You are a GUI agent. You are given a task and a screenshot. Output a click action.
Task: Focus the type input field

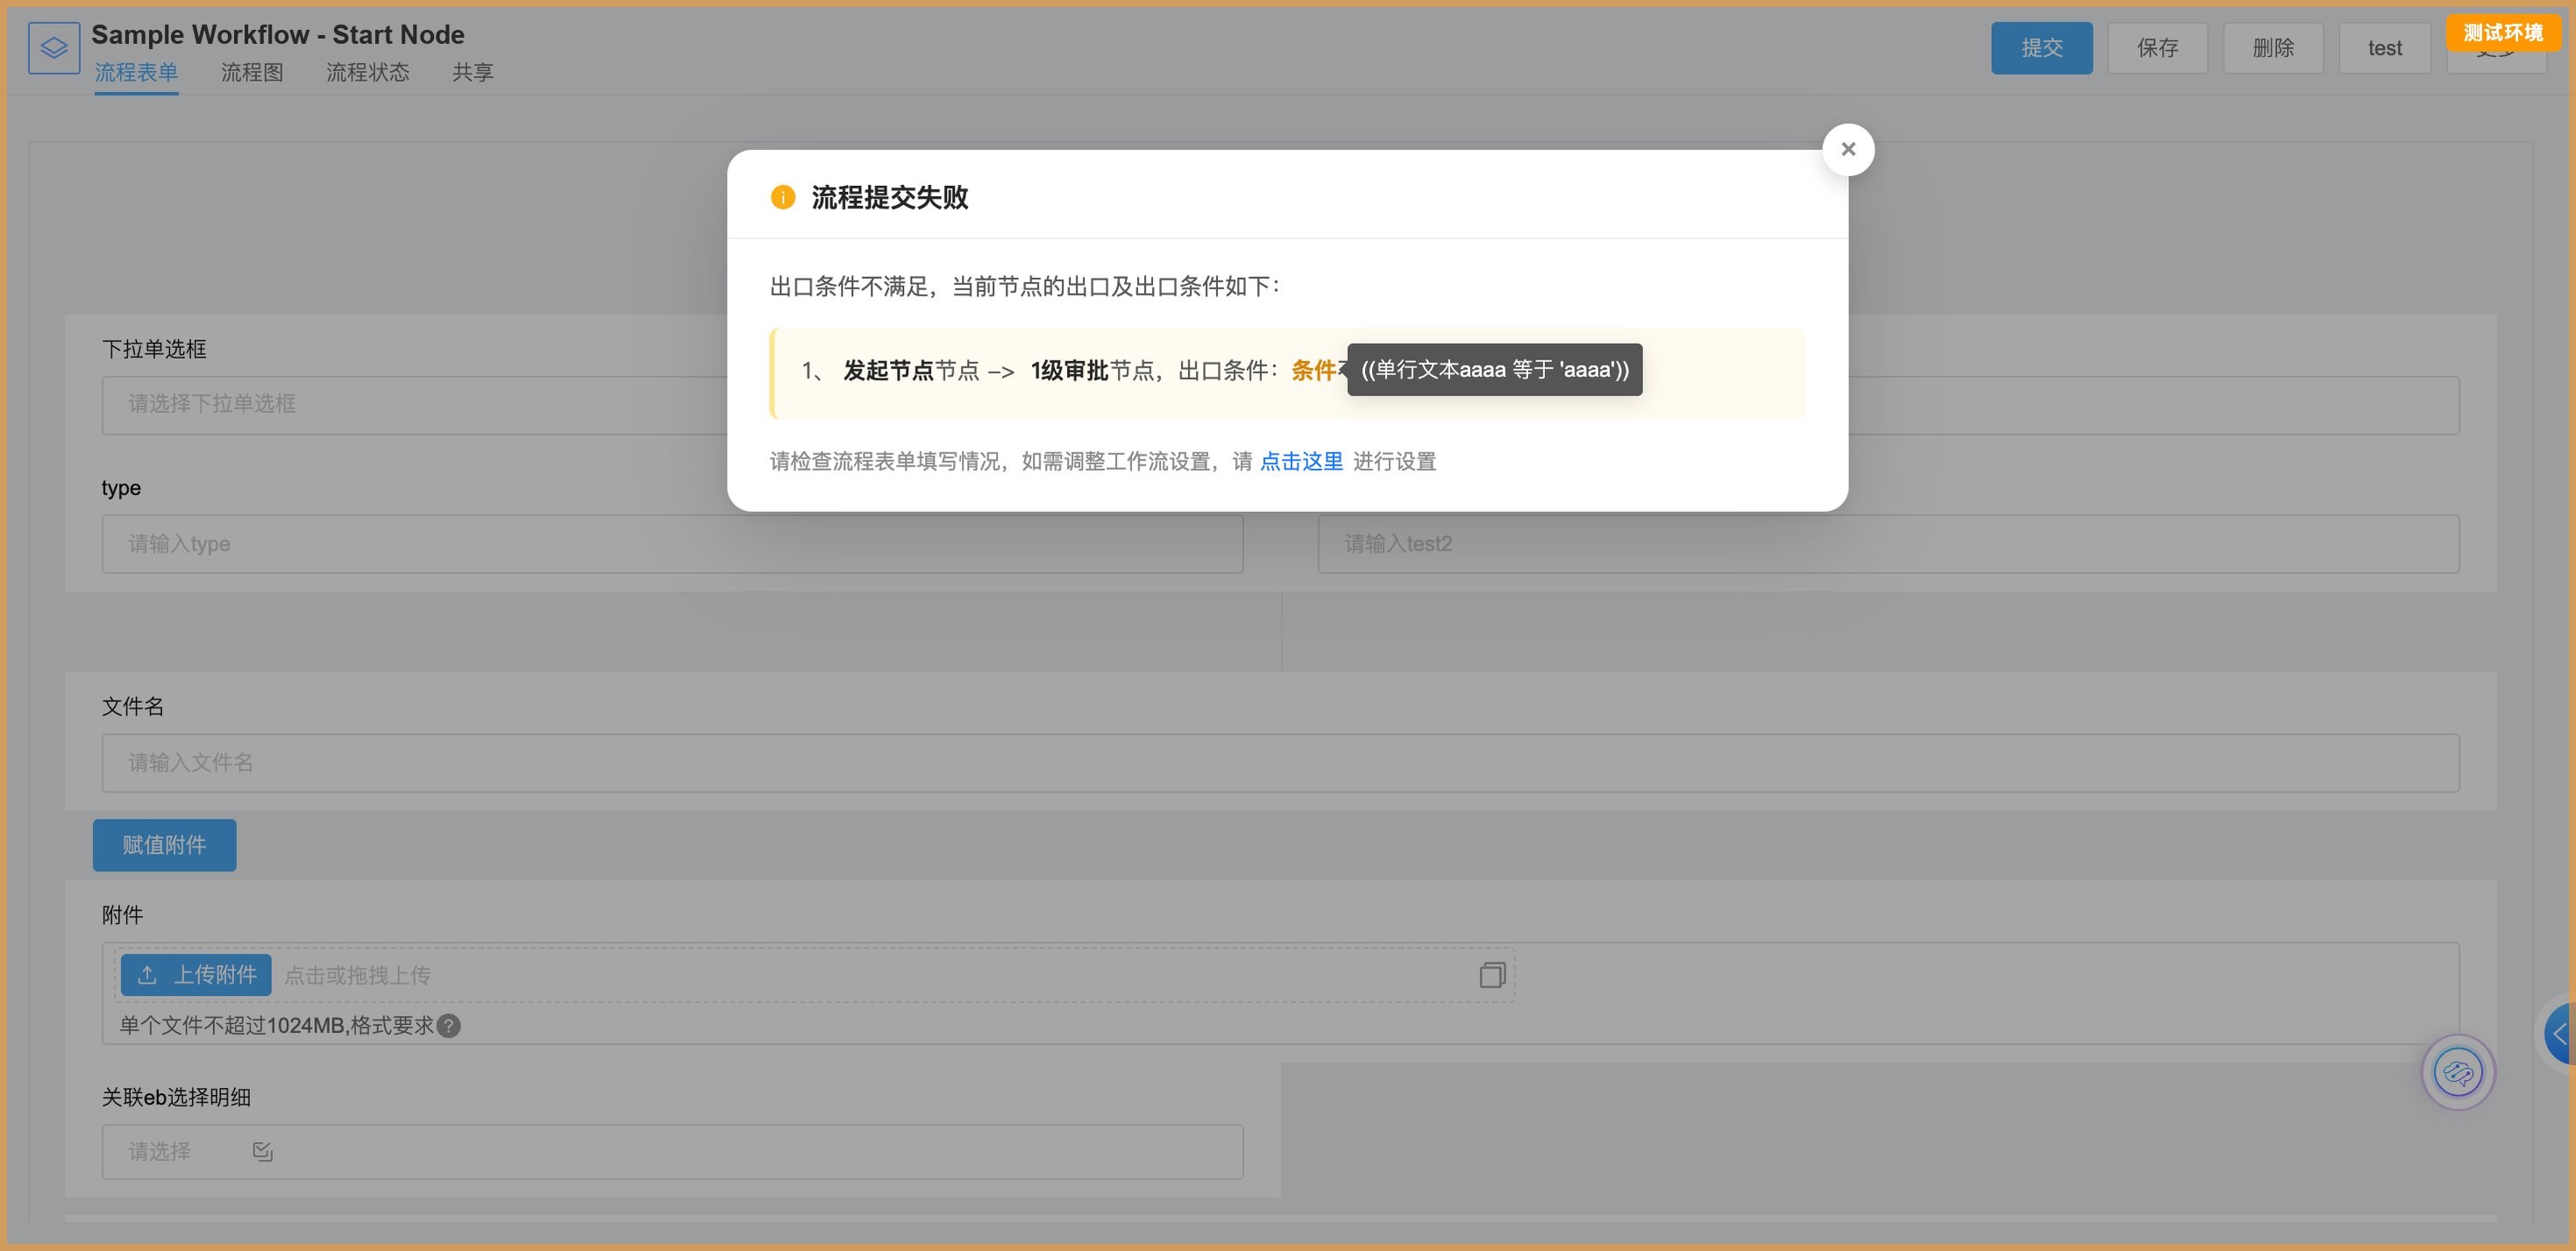(672, 544)
